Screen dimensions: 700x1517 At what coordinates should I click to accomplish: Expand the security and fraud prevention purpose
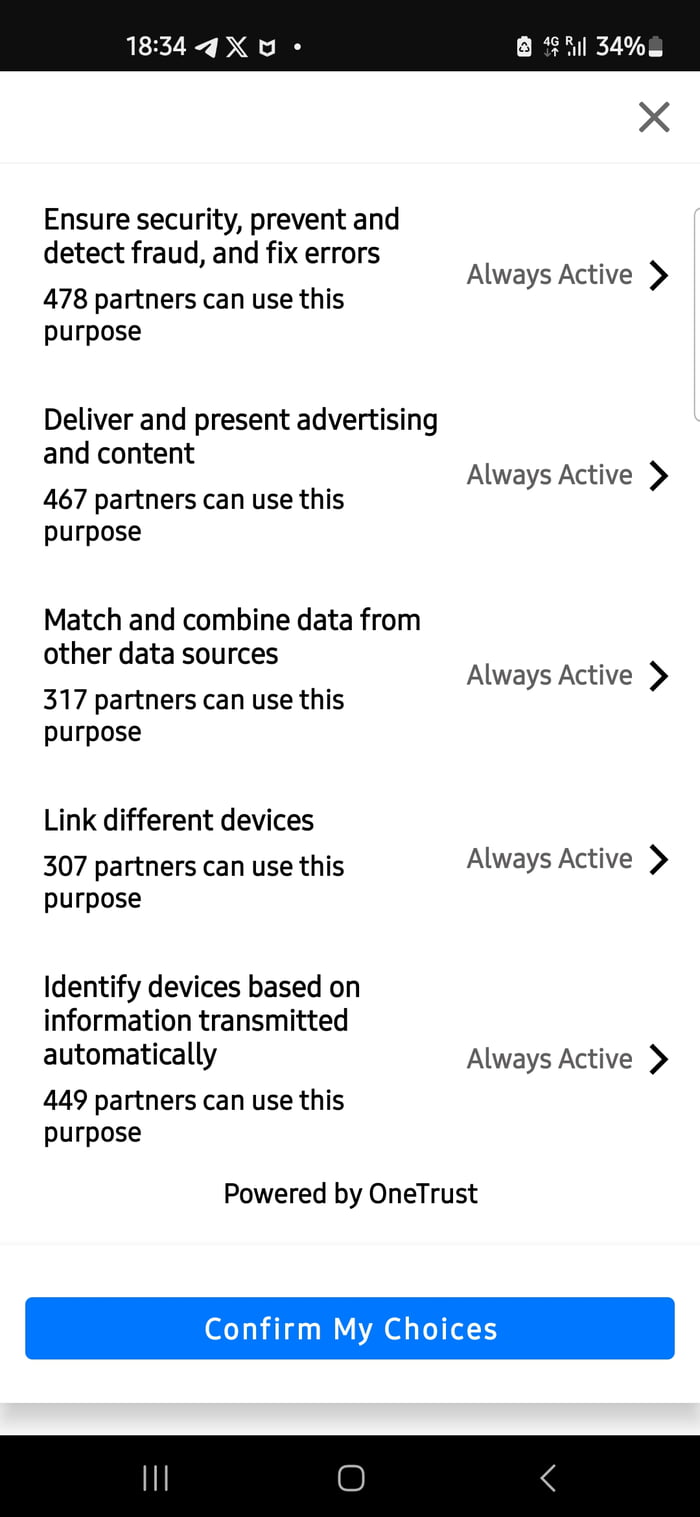[657, 275]
